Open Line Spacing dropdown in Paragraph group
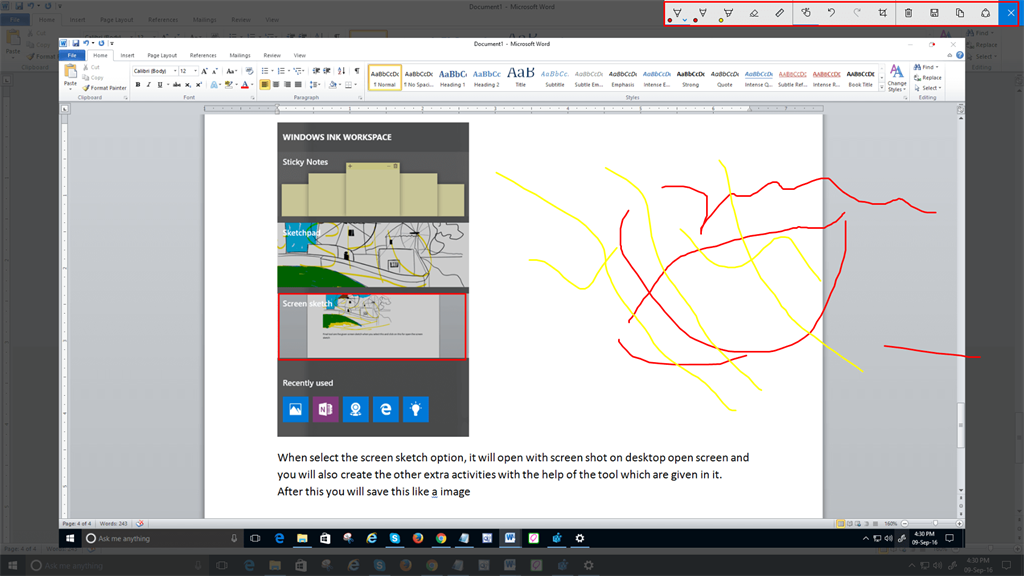1024x576 pixels. click(315, 85)
